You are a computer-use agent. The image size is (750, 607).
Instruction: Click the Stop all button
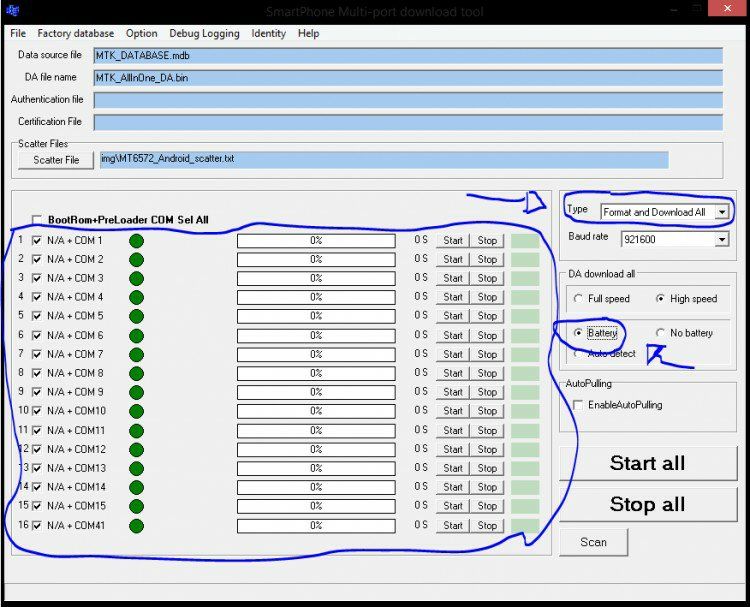pos(648,504)
